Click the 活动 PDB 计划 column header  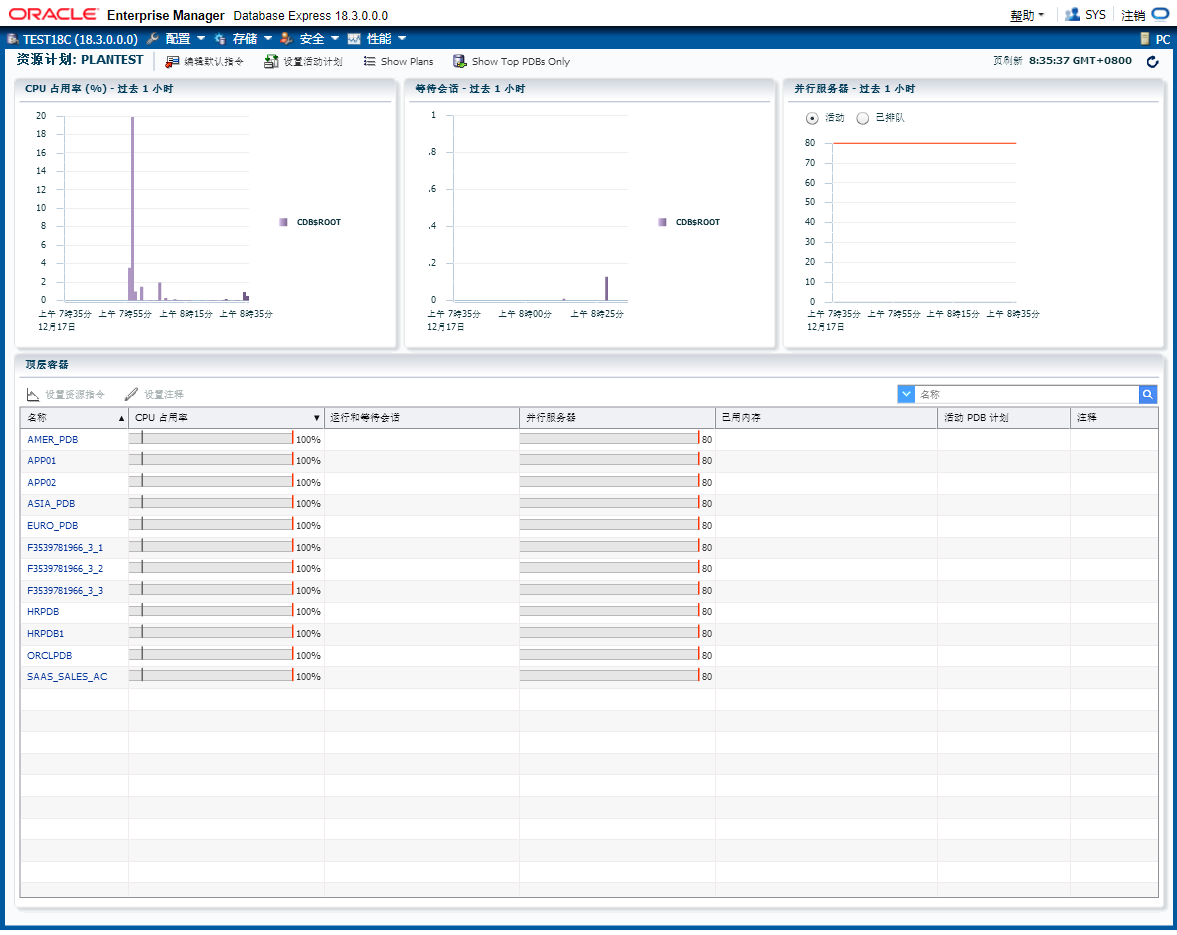click(1004, 418)
